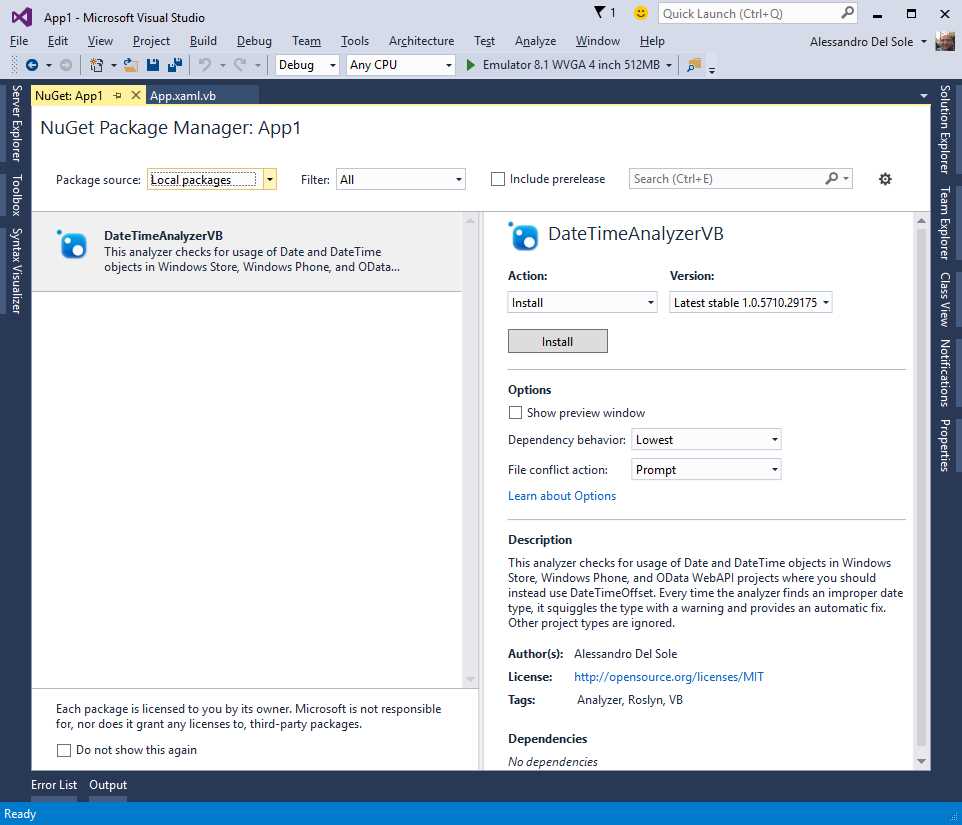Screen dimensions: 962x825
Task: Open the Package source dropdown
Action: click(268, 179)
